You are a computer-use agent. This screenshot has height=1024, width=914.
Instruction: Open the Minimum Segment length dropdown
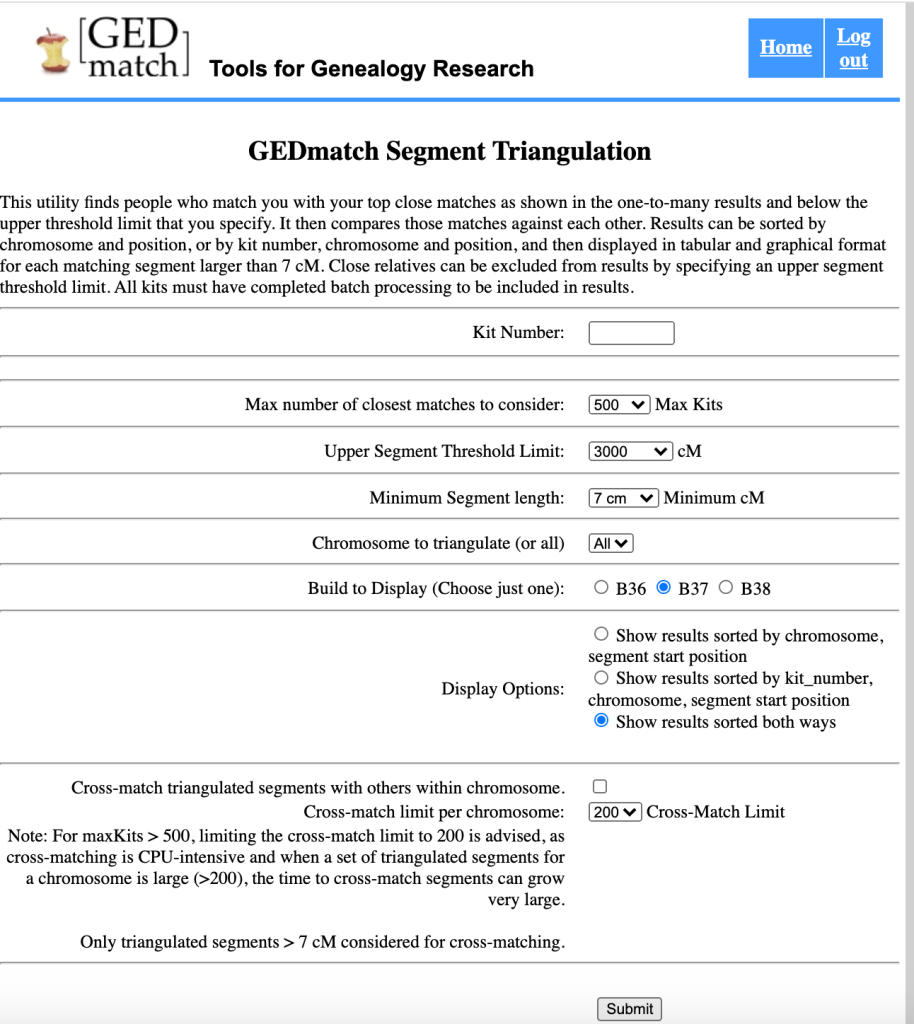click(623, 497)
